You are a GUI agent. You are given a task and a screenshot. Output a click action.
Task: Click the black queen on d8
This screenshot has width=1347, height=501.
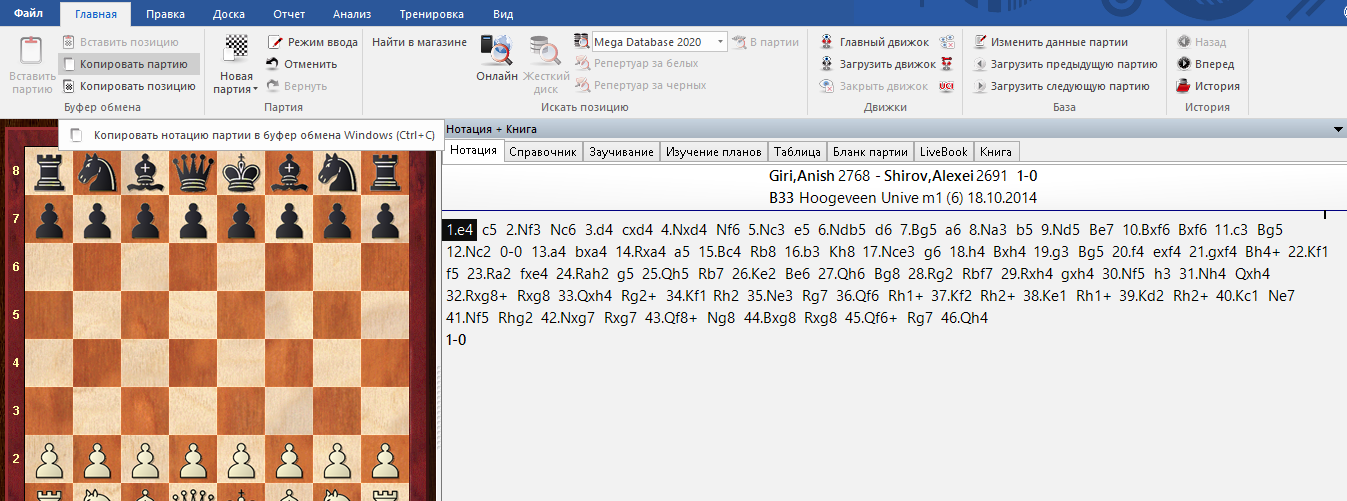191,171
